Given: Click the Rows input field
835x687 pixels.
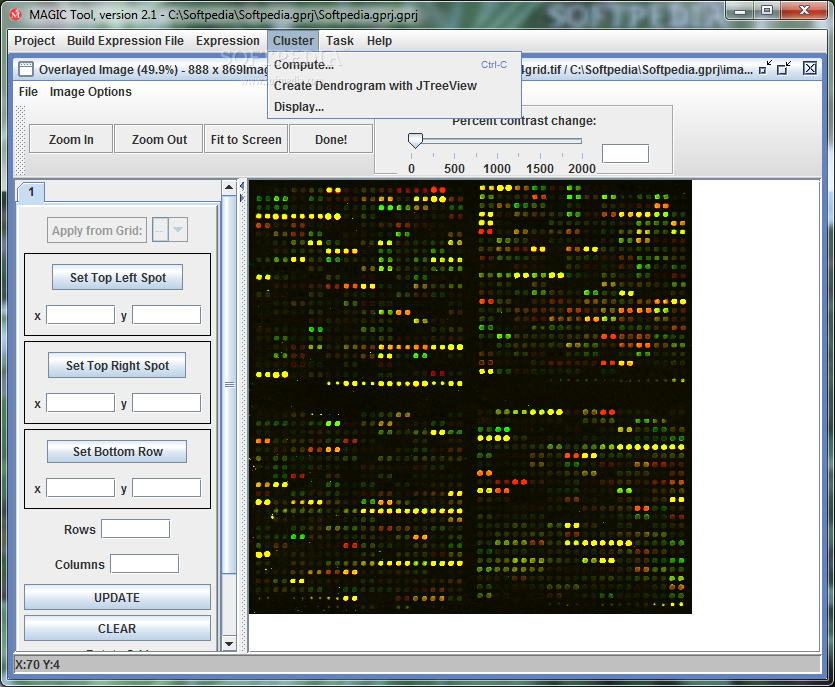Looking at the screenshot, I should pos(136,529).
